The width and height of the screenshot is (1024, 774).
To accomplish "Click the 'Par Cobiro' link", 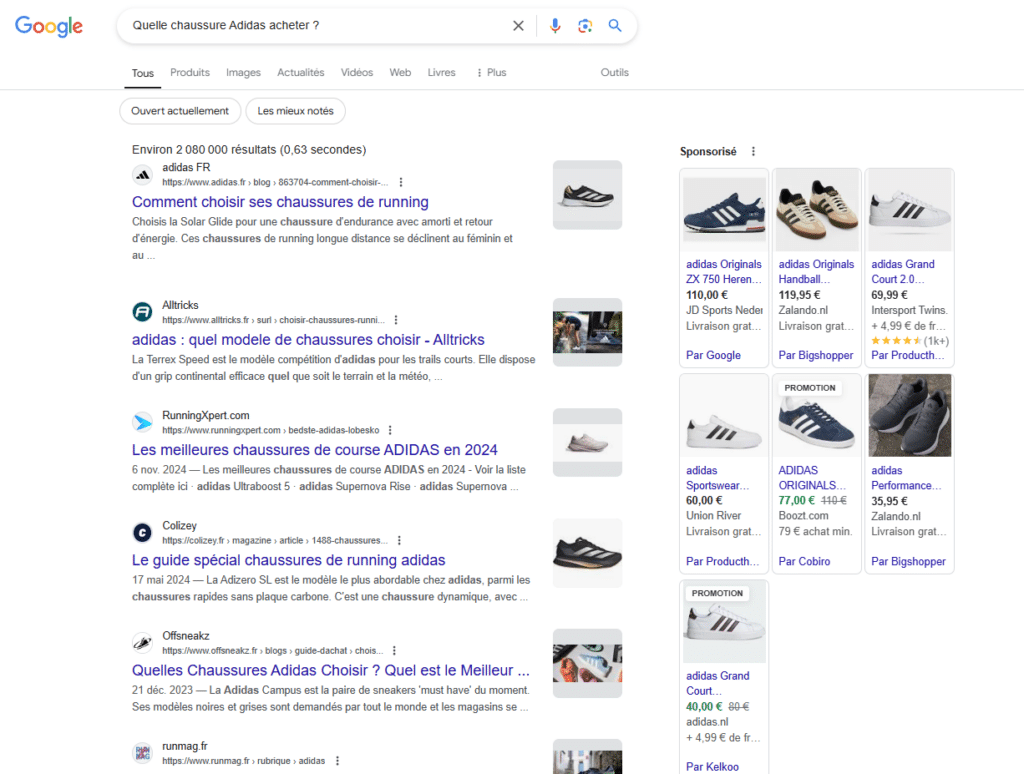I will (805, 562).
